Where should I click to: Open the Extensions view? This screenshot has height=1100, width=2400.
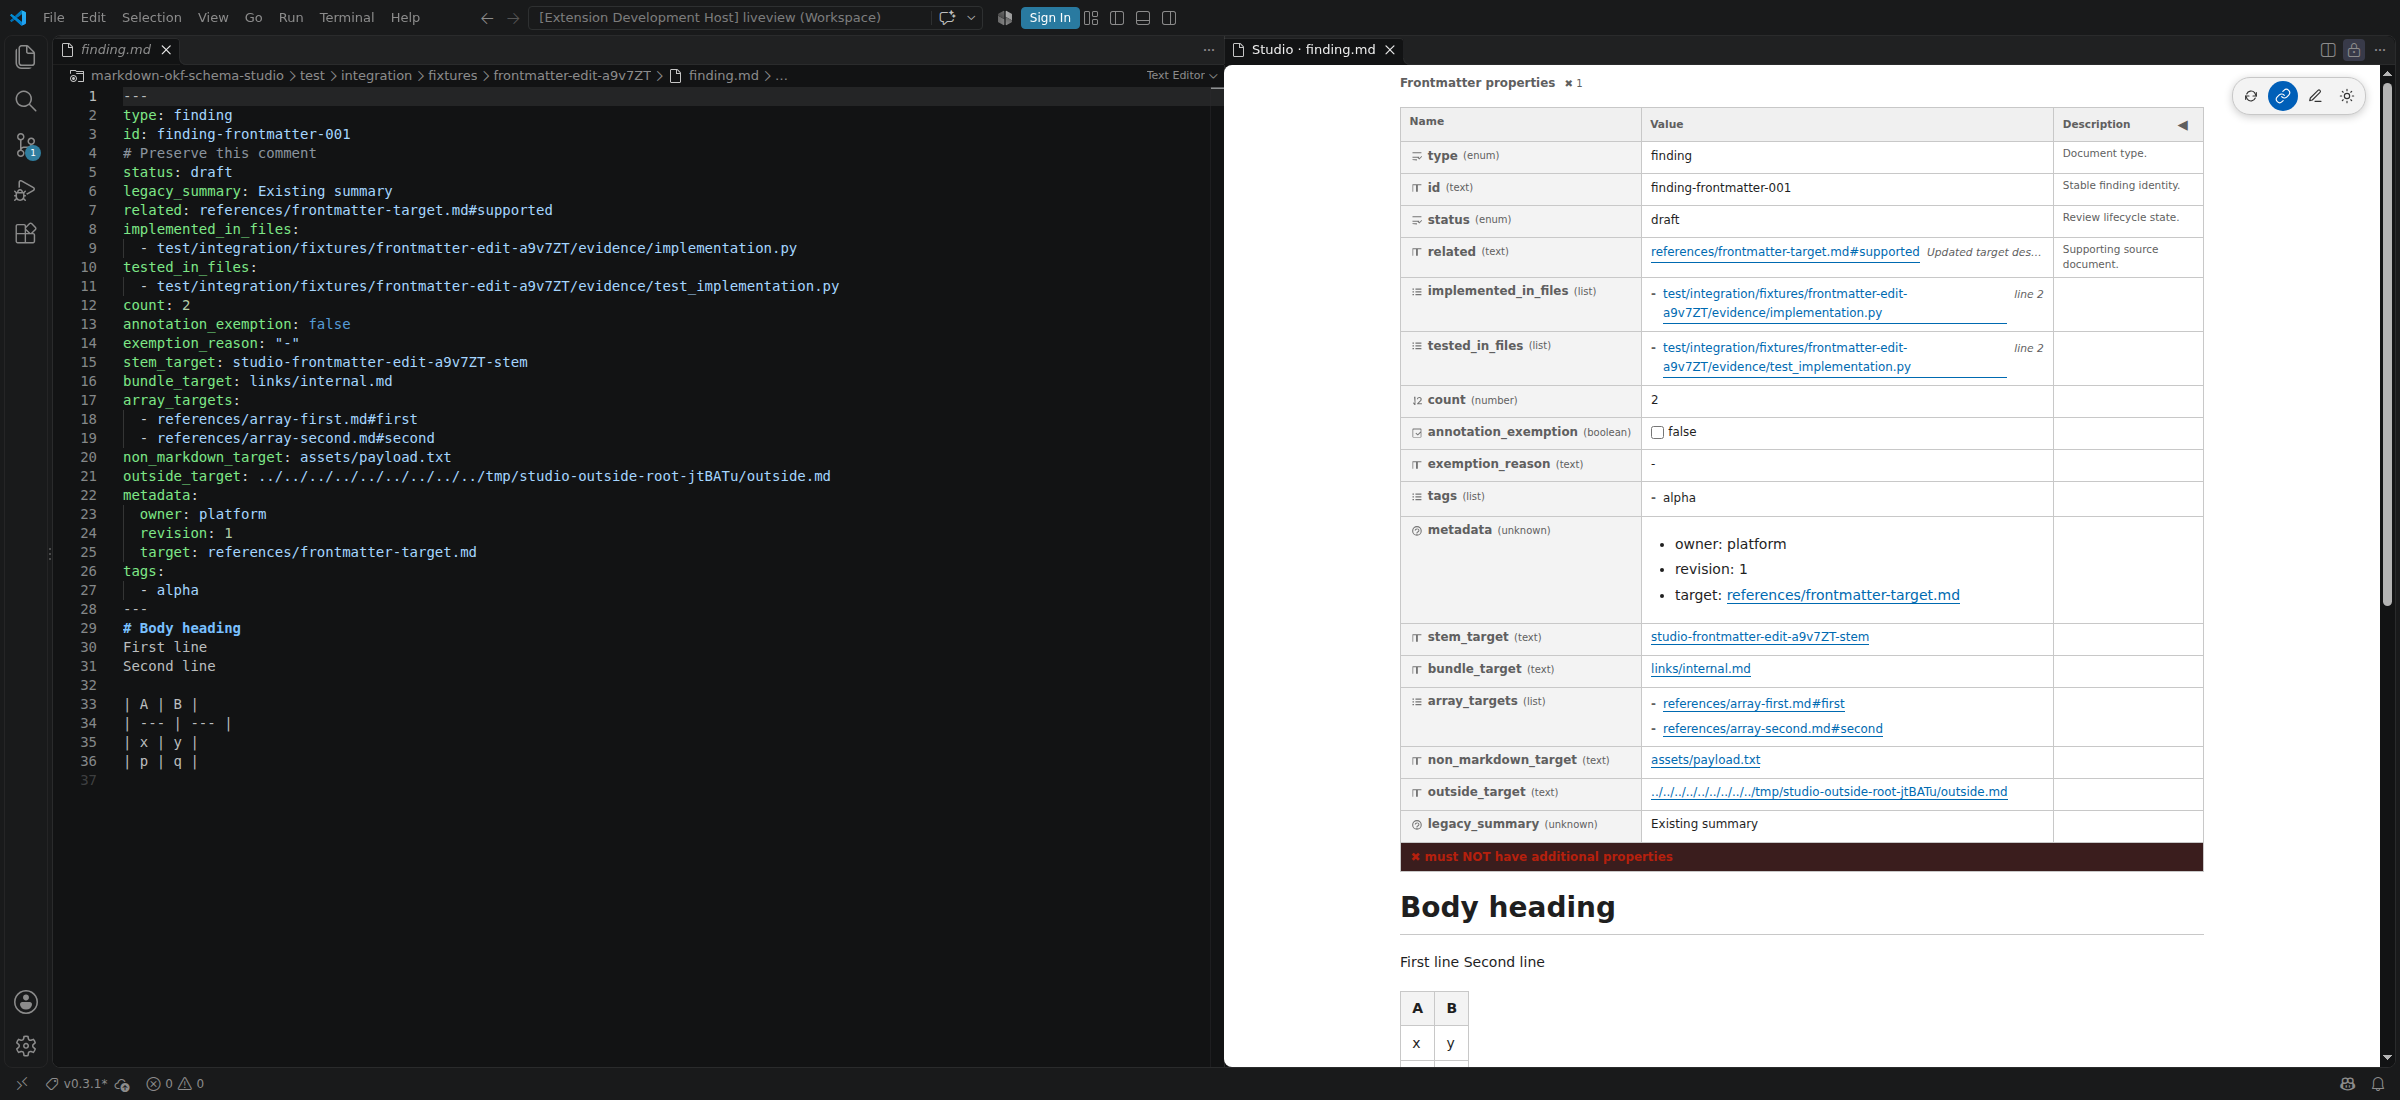26,234
